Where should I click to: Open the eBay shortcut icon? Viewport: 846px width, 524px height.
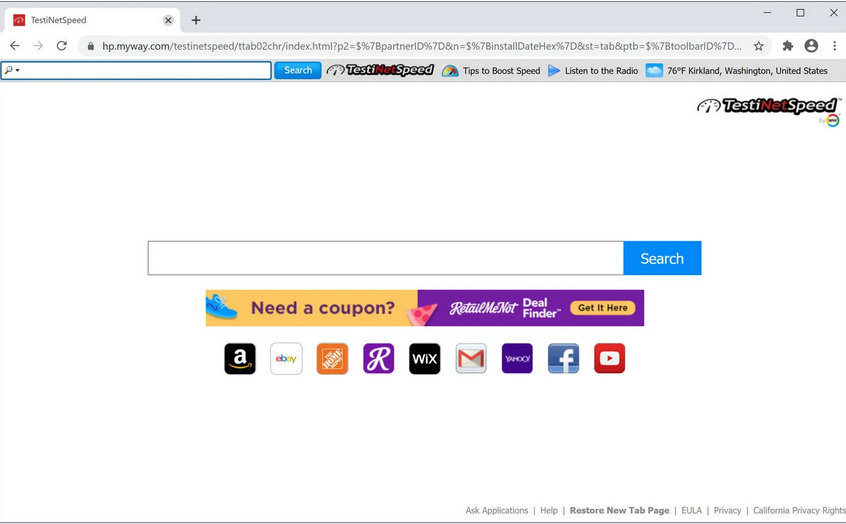(286, 359)
